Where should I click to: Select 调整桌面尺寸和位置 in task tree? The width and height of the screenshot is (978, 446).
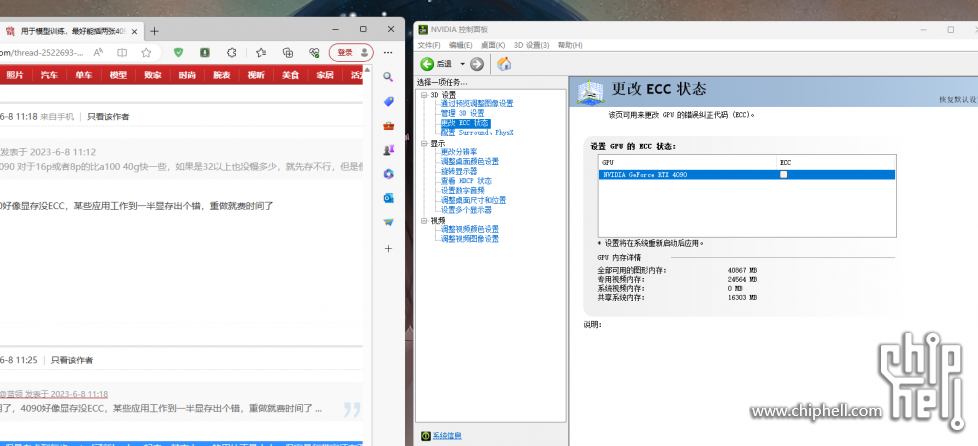(x=473, y=200)
